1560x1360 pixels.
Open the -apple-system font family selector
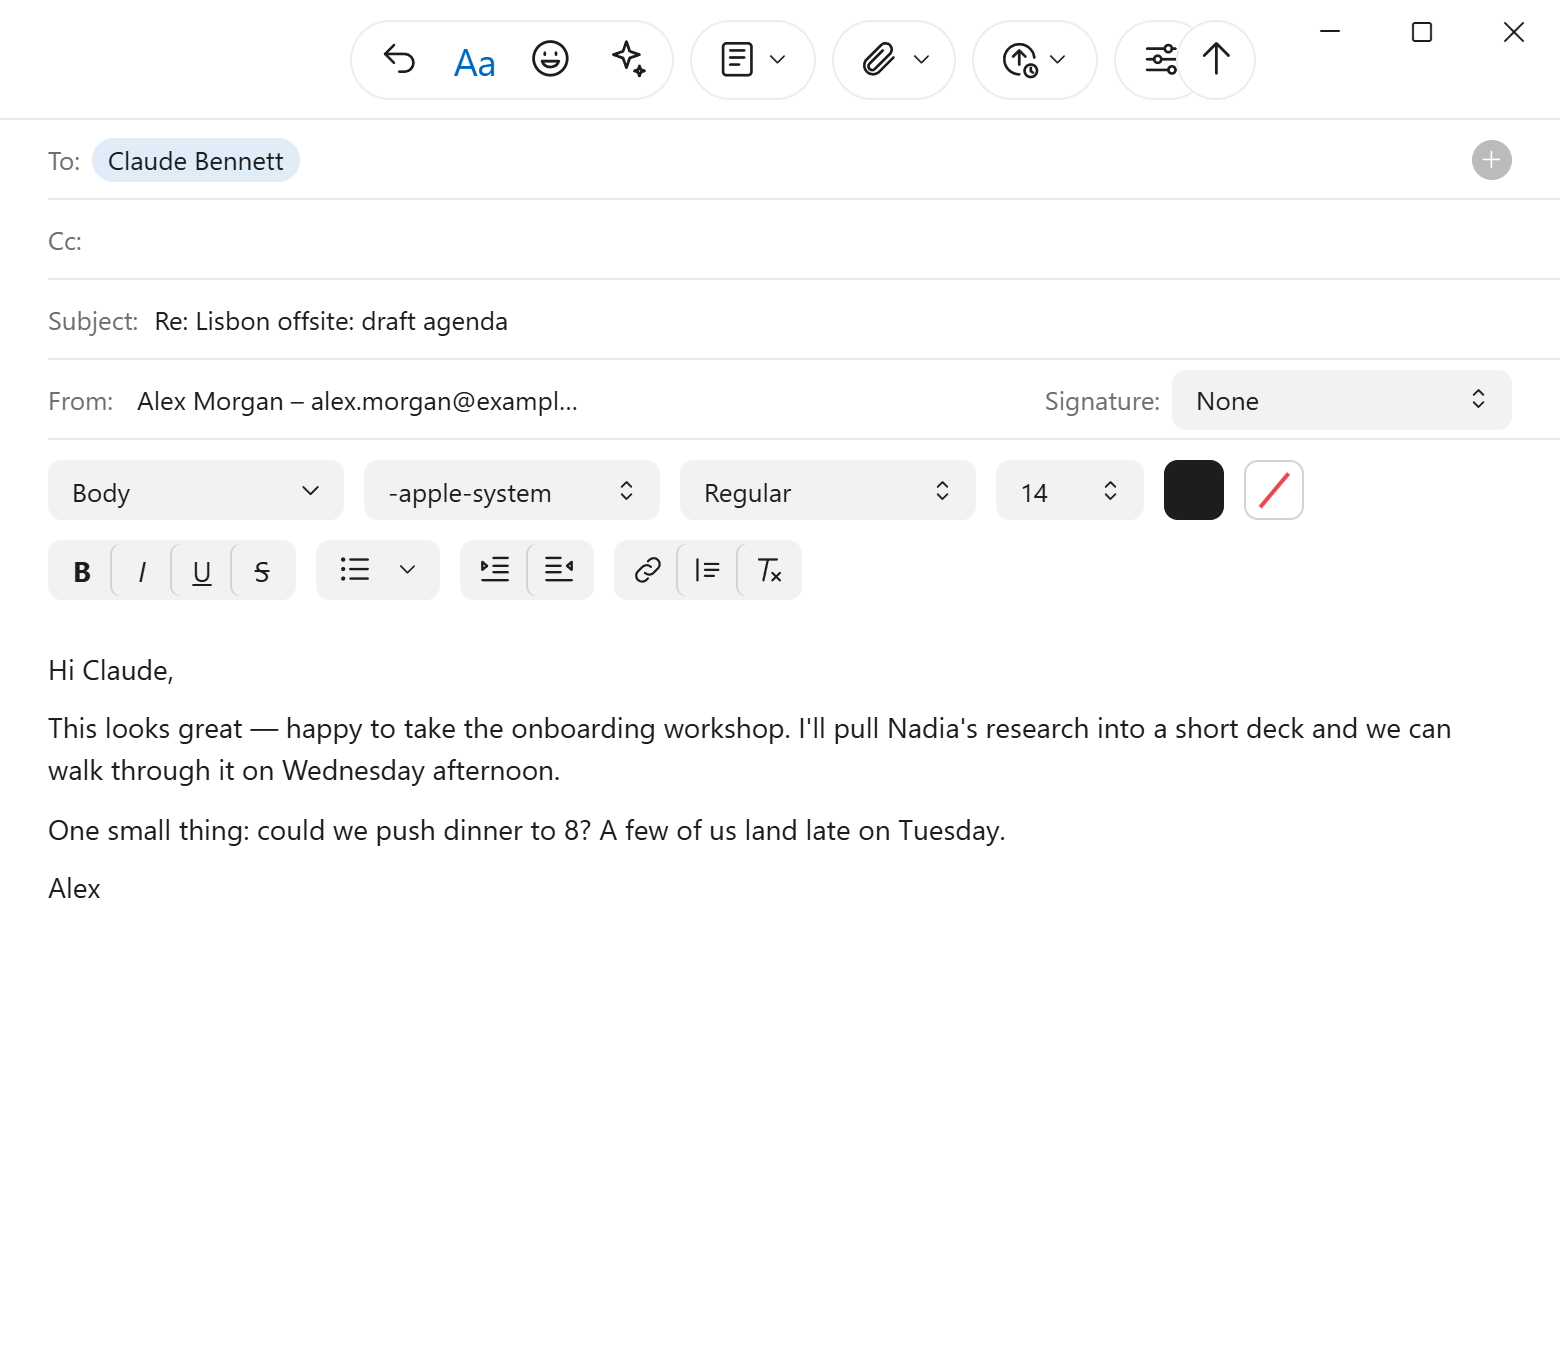coord(512,490)
